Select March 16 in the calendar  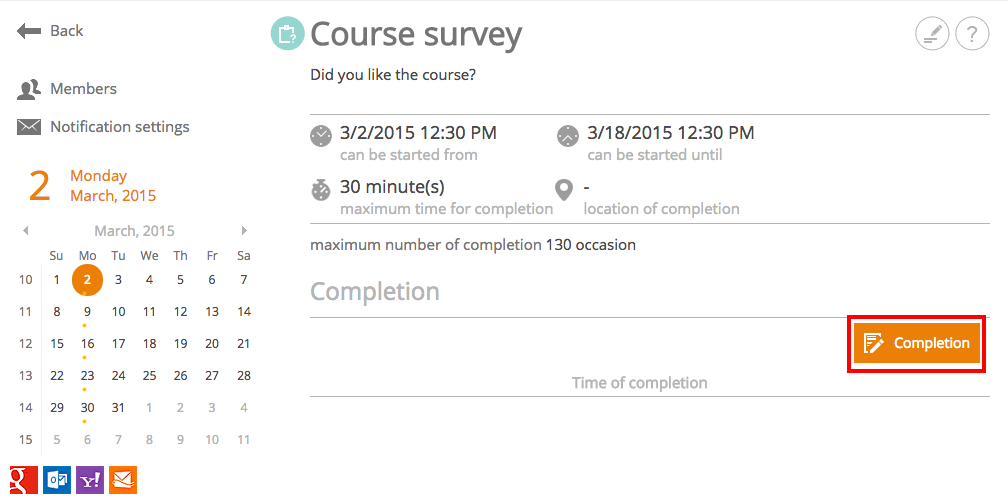tap(87, 344)
